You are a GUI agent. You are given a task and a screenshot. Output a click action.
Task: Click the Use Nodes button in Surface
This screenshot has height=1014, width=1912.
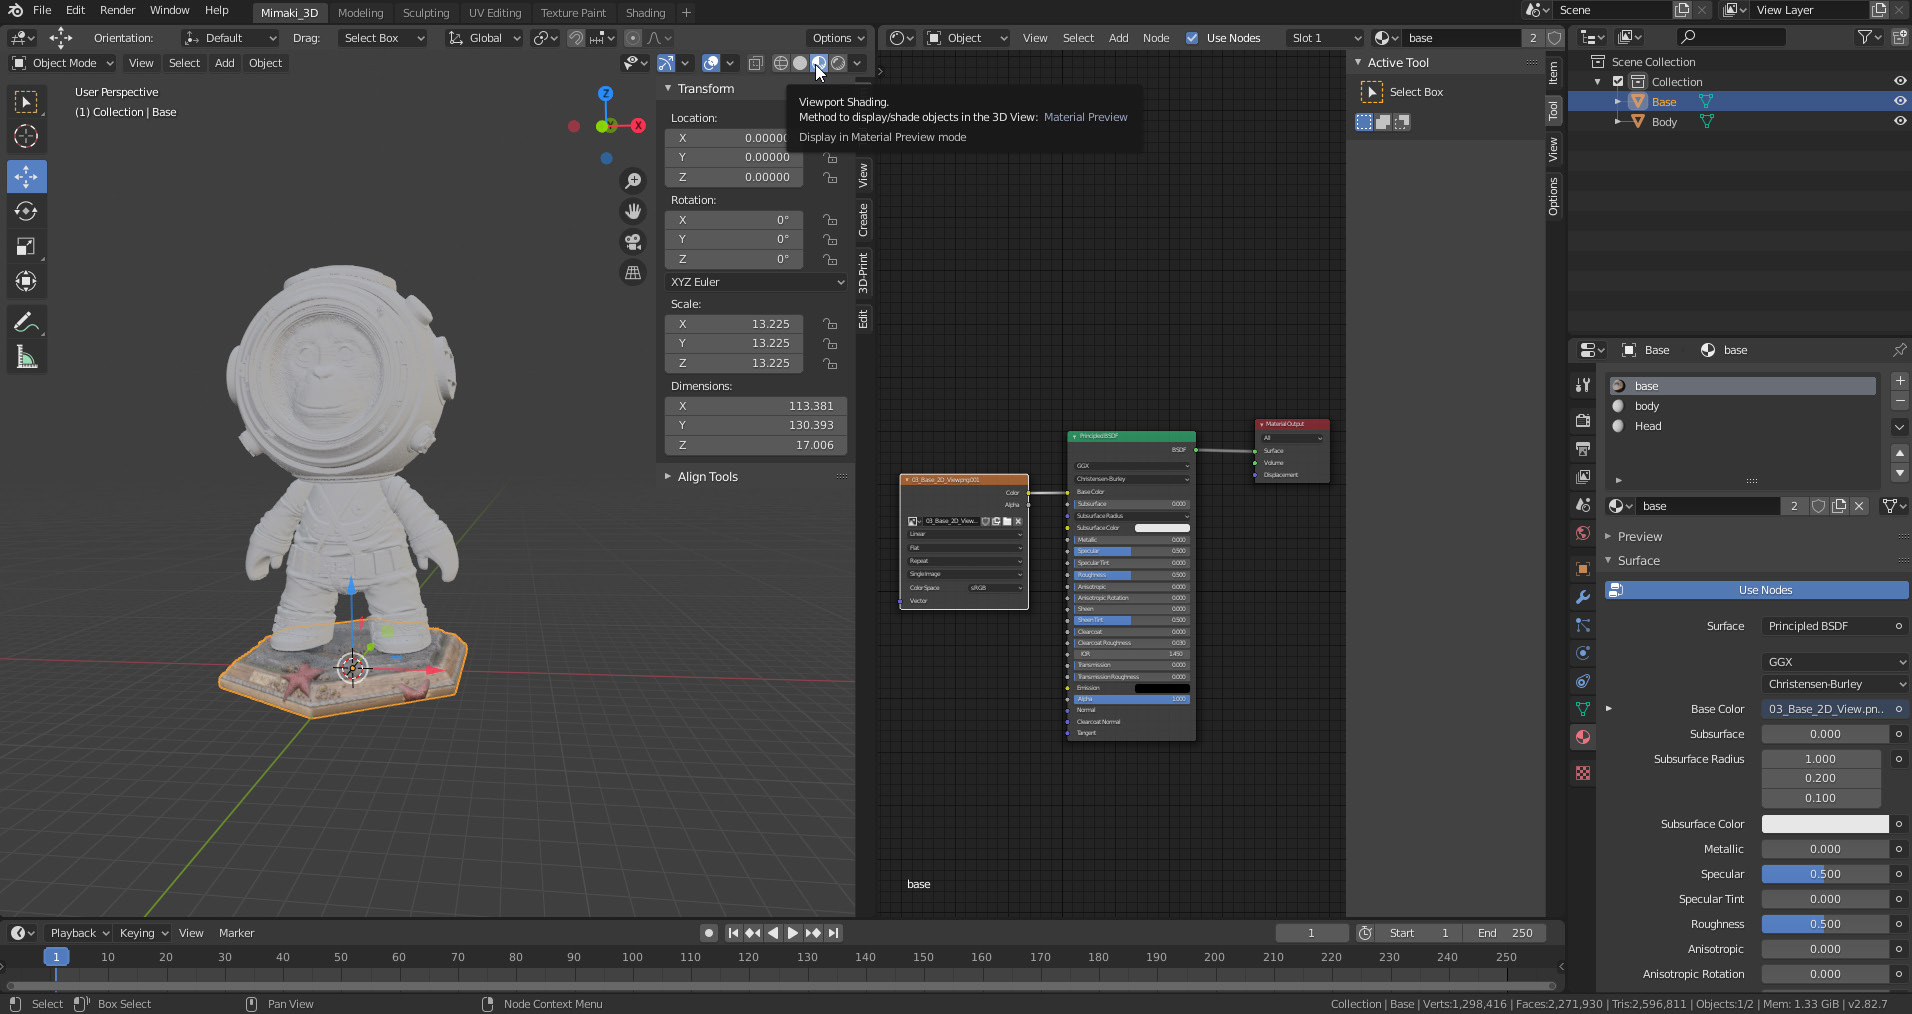pos(1764,590)
